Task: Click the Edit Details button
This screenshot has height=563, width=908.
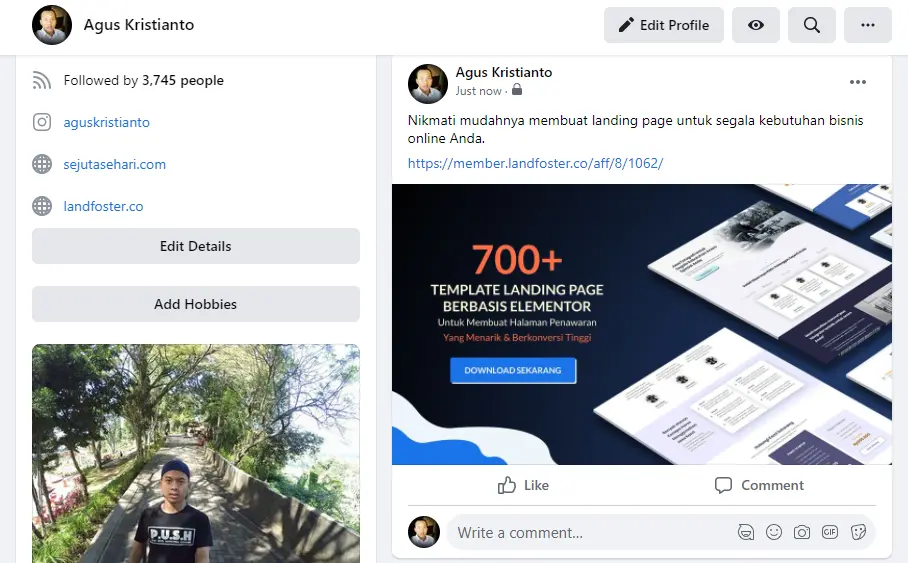Action: [196, 246]
